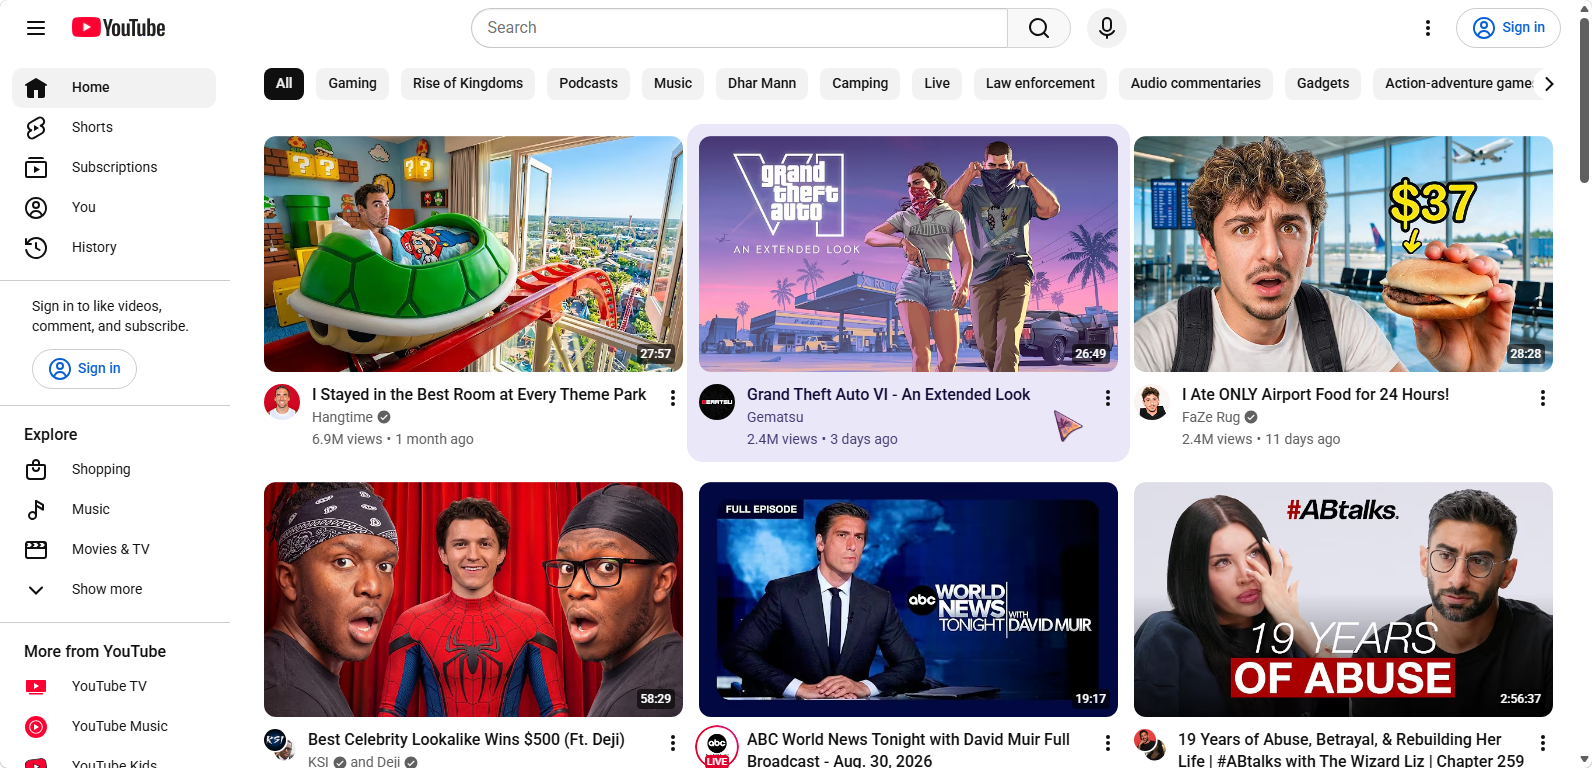Open options for ABC World News video
The image size is (1592, 768).
coord(1108,743)
